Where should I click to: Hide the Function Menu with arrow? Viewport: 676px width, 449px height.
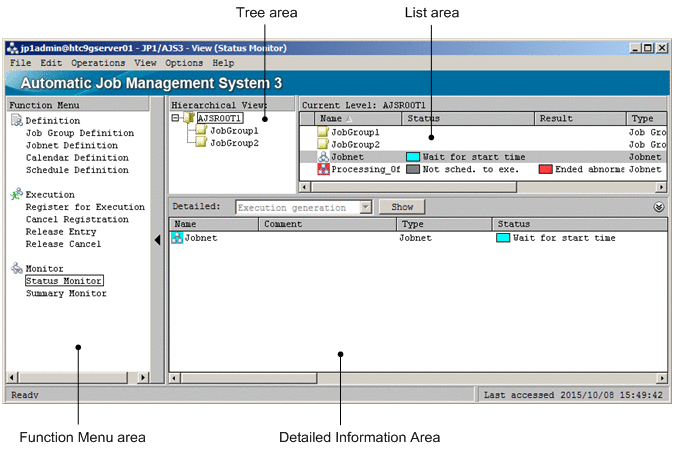click(157, 240)
